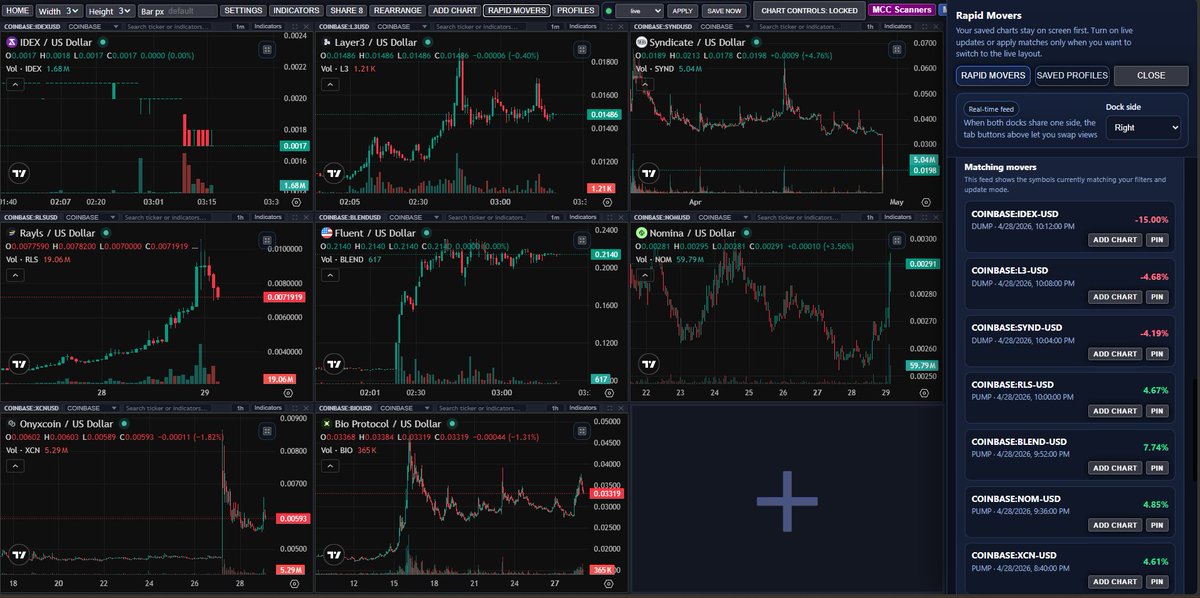Pin the COINBASE:NOM-USD mover
The height and width of the screenshot is (598, 1200).
point(1157,525)
